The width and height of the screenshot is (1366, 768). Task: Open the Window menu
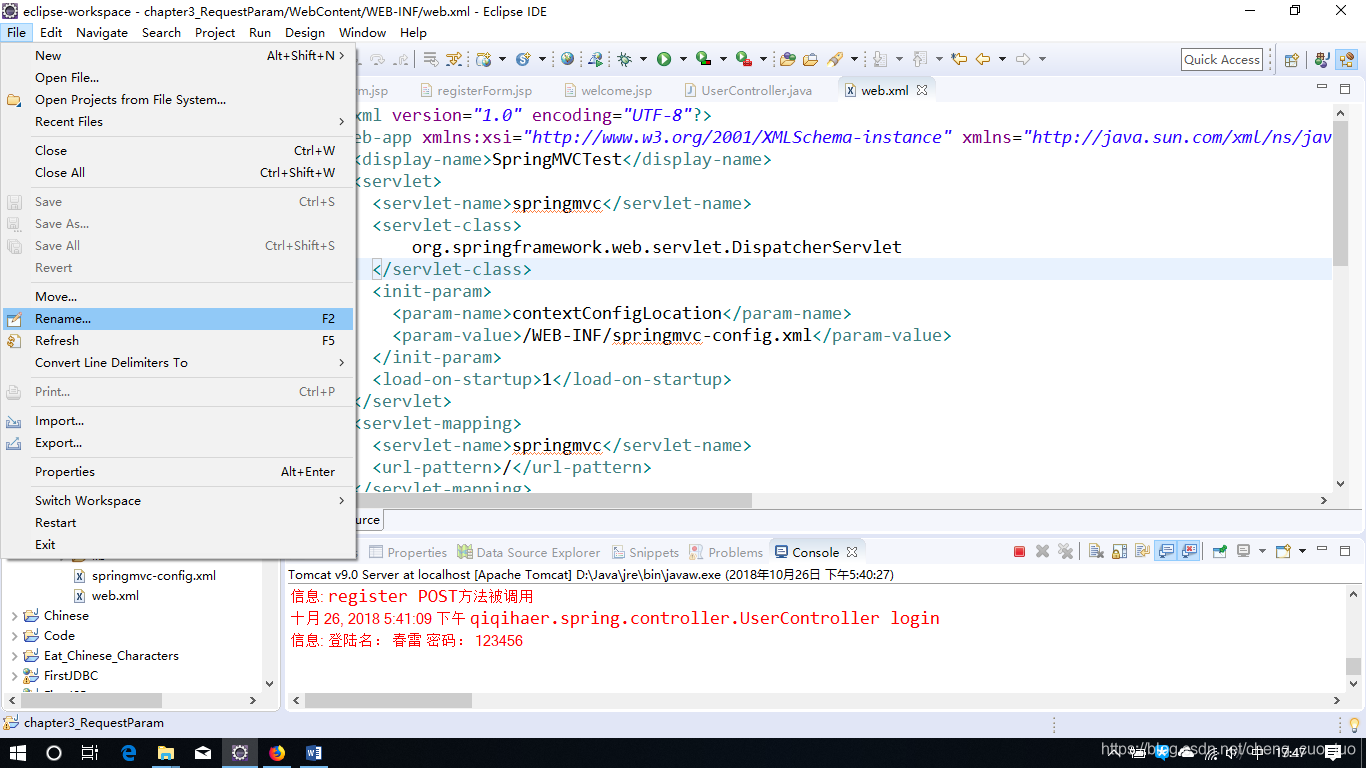pyautogui.click(x=362, y=32)
